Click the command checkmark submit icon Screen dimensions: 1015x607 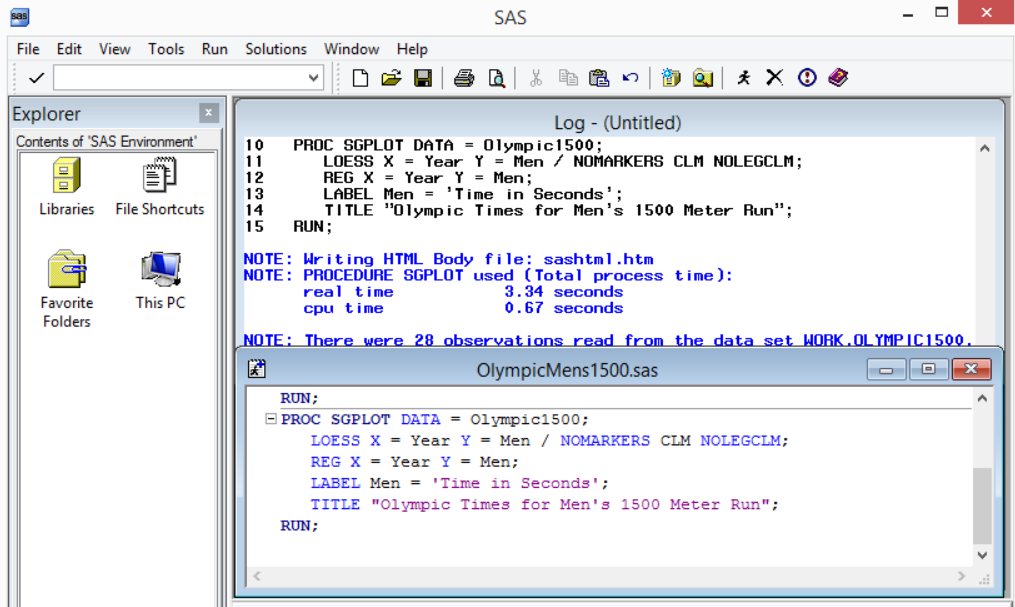36,78
